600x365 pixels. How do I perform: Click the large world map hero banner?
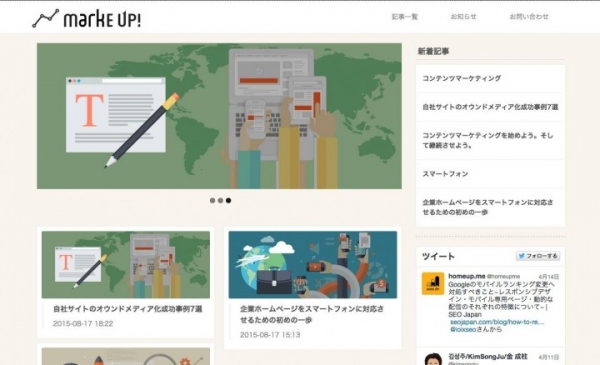[x=219, y=116]
